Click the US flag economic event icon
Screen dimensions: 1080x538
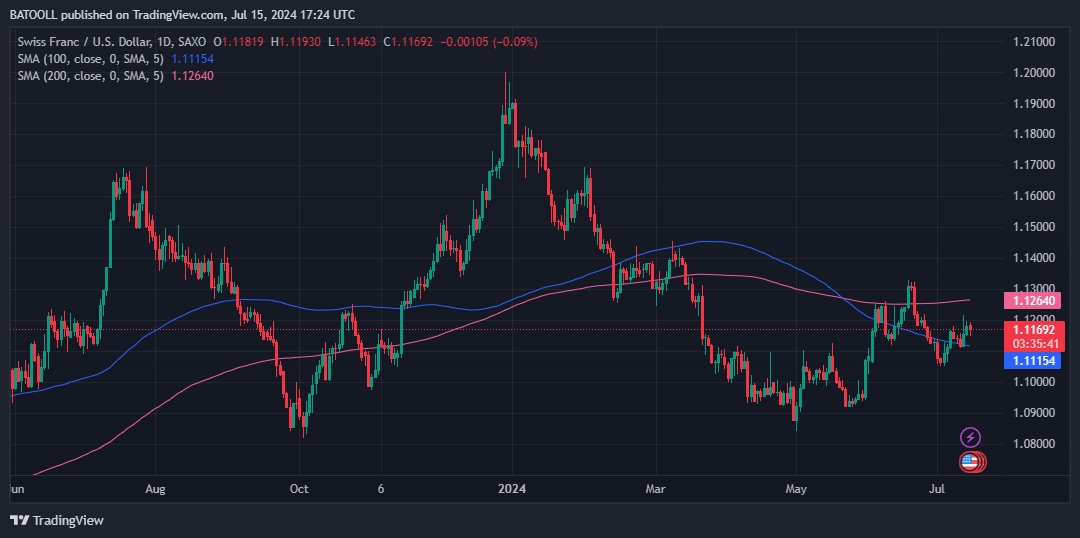click(970, 462)
